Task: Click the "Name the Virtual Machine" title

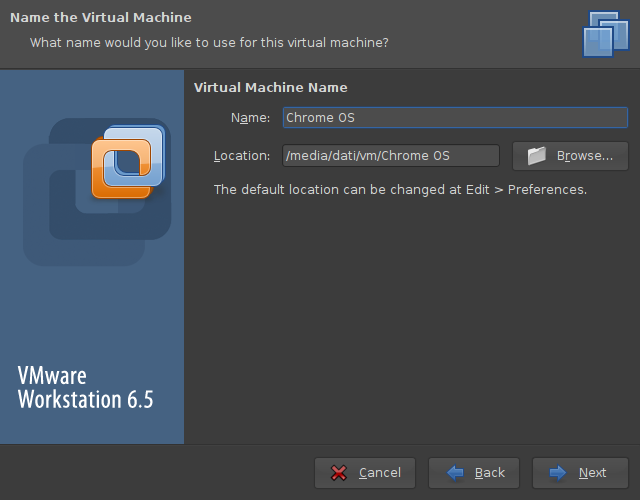Action: [x=101, y=18]
